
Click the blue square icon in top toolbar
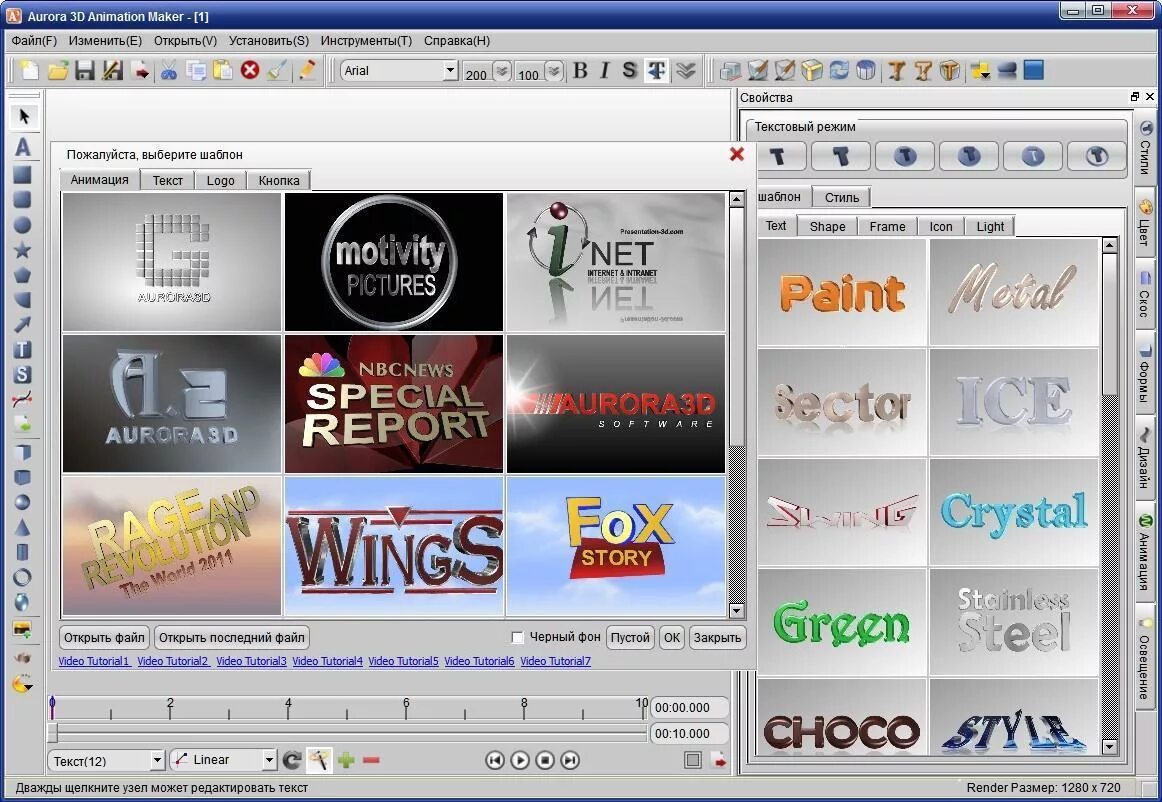point(1034,70)
